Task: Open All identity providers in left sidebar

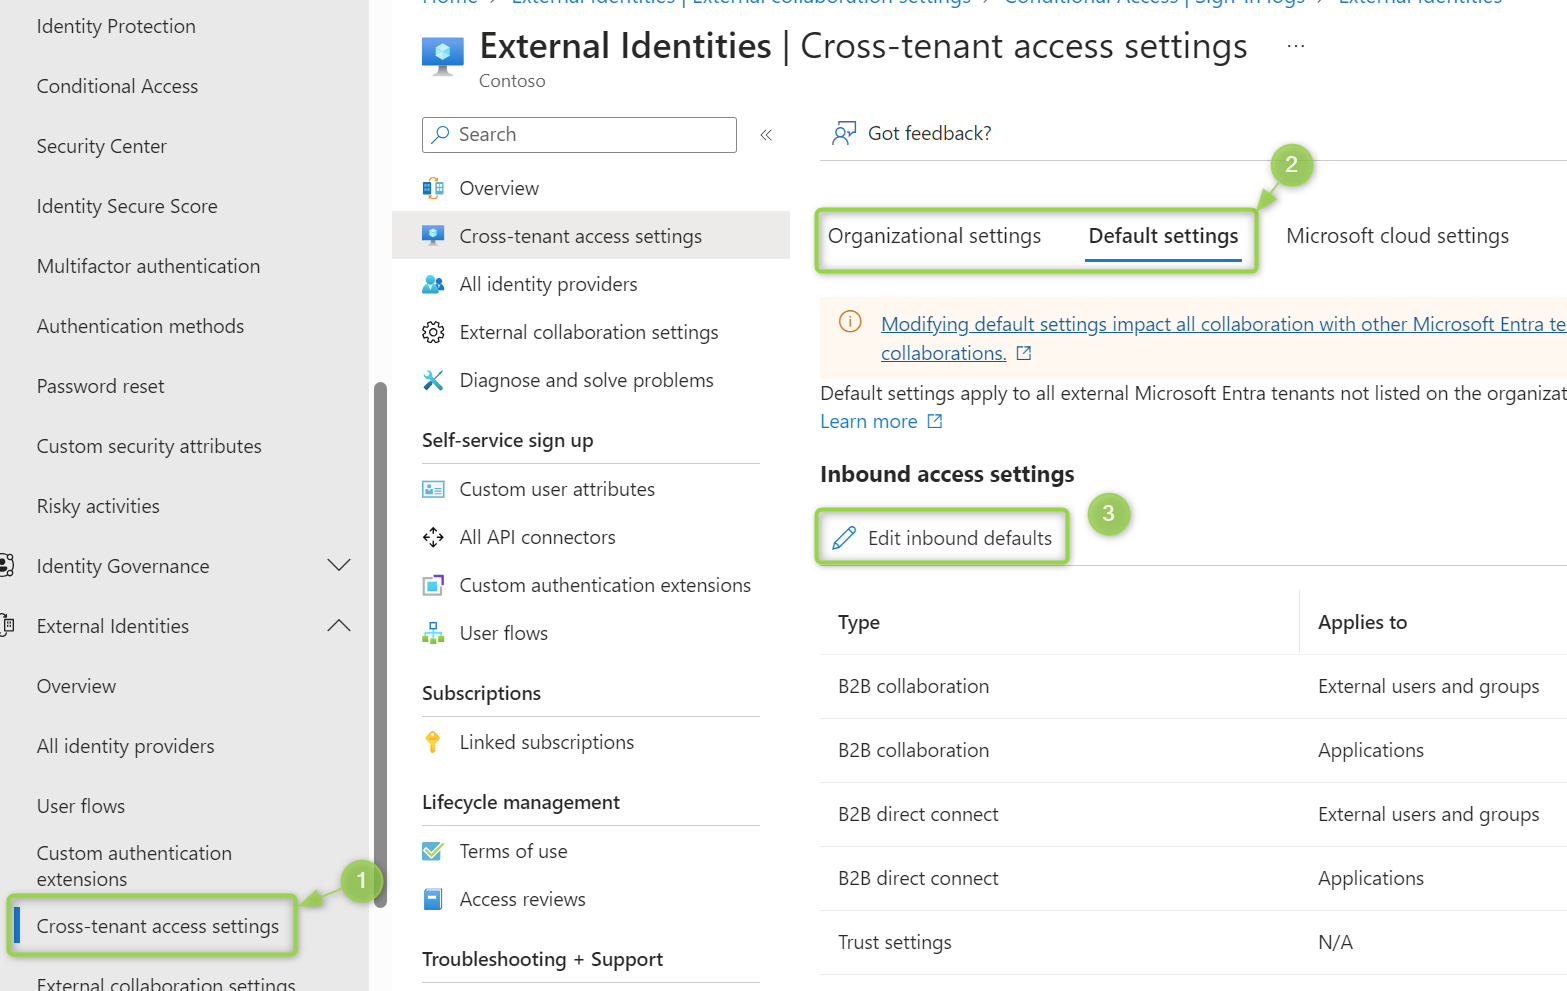Action: point(125,746)
